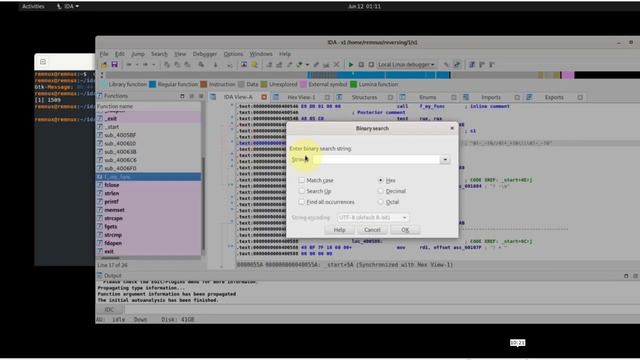Open the Local Linux debugger dropdown
The height and width of the screenshot is (360, 640).
[x=406, y=64]
